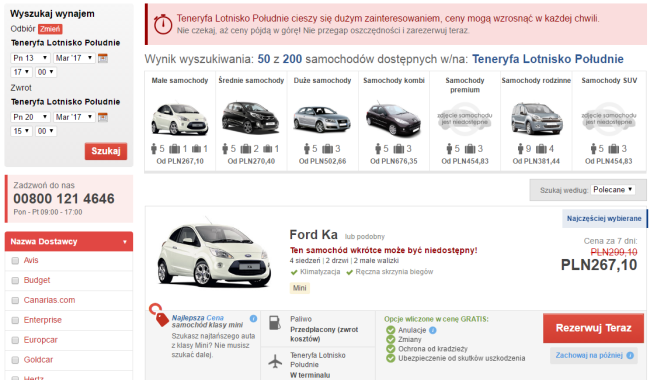The image size is (650, 380).
Task: Click green check icon next to Ochrona od kradzieży
Action: (390, 349)
